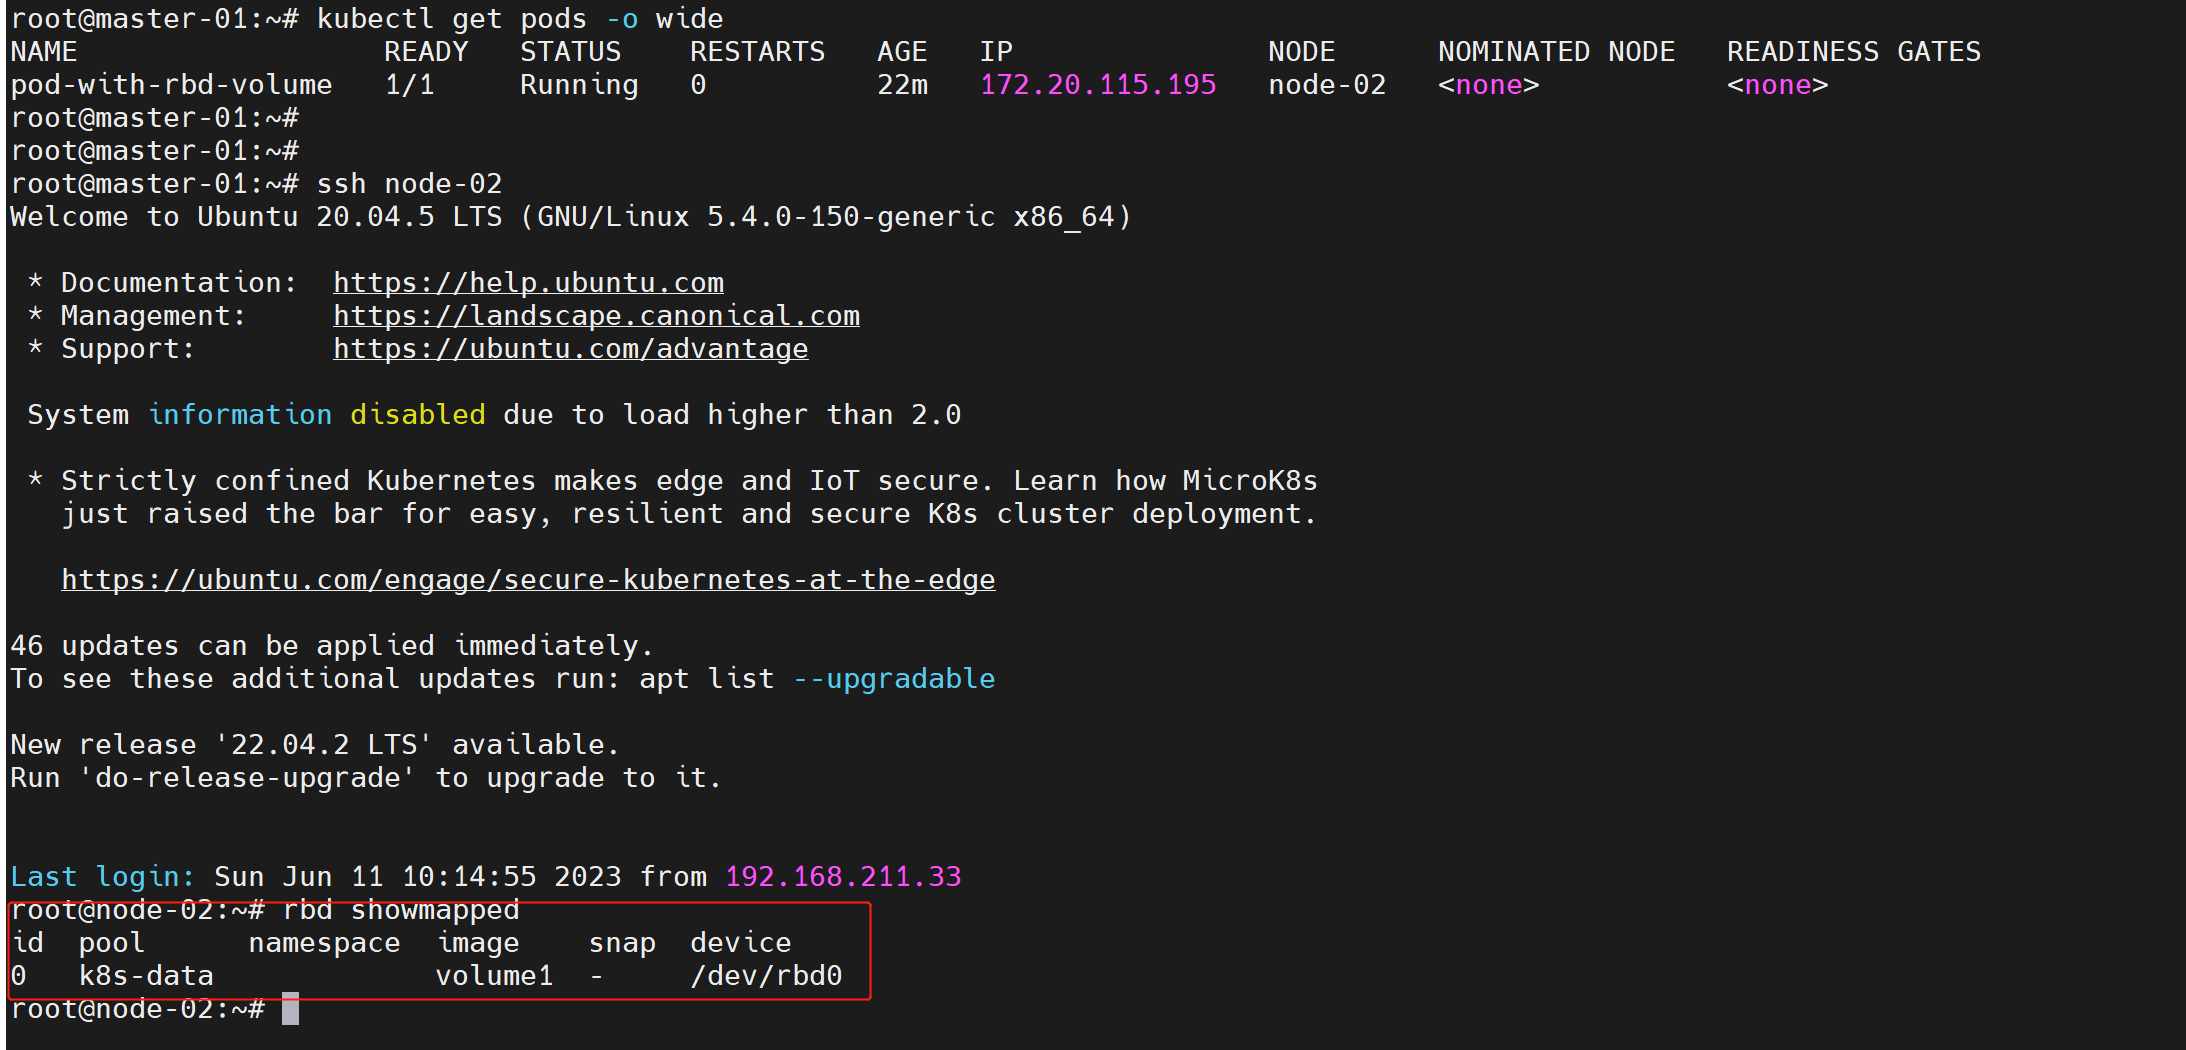The width and height of the screenshot is (2186, 1050).
Task: Click the k8s-data pool value
Action: click(146, 976)
